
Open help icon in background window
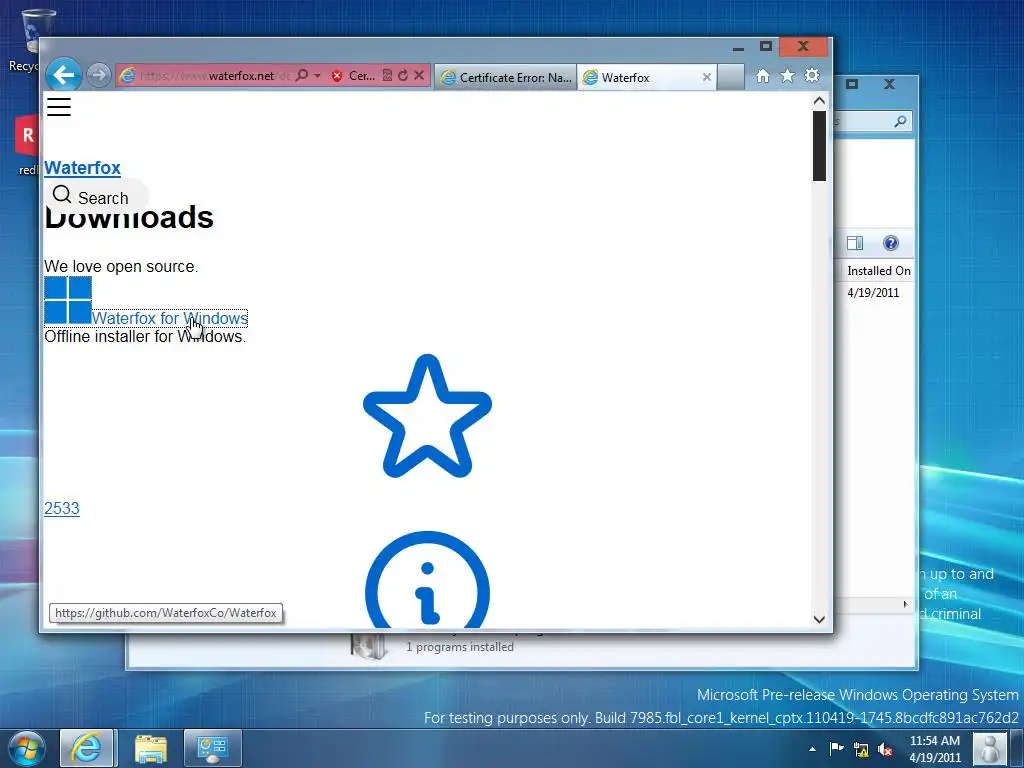[x=891, y=244]
